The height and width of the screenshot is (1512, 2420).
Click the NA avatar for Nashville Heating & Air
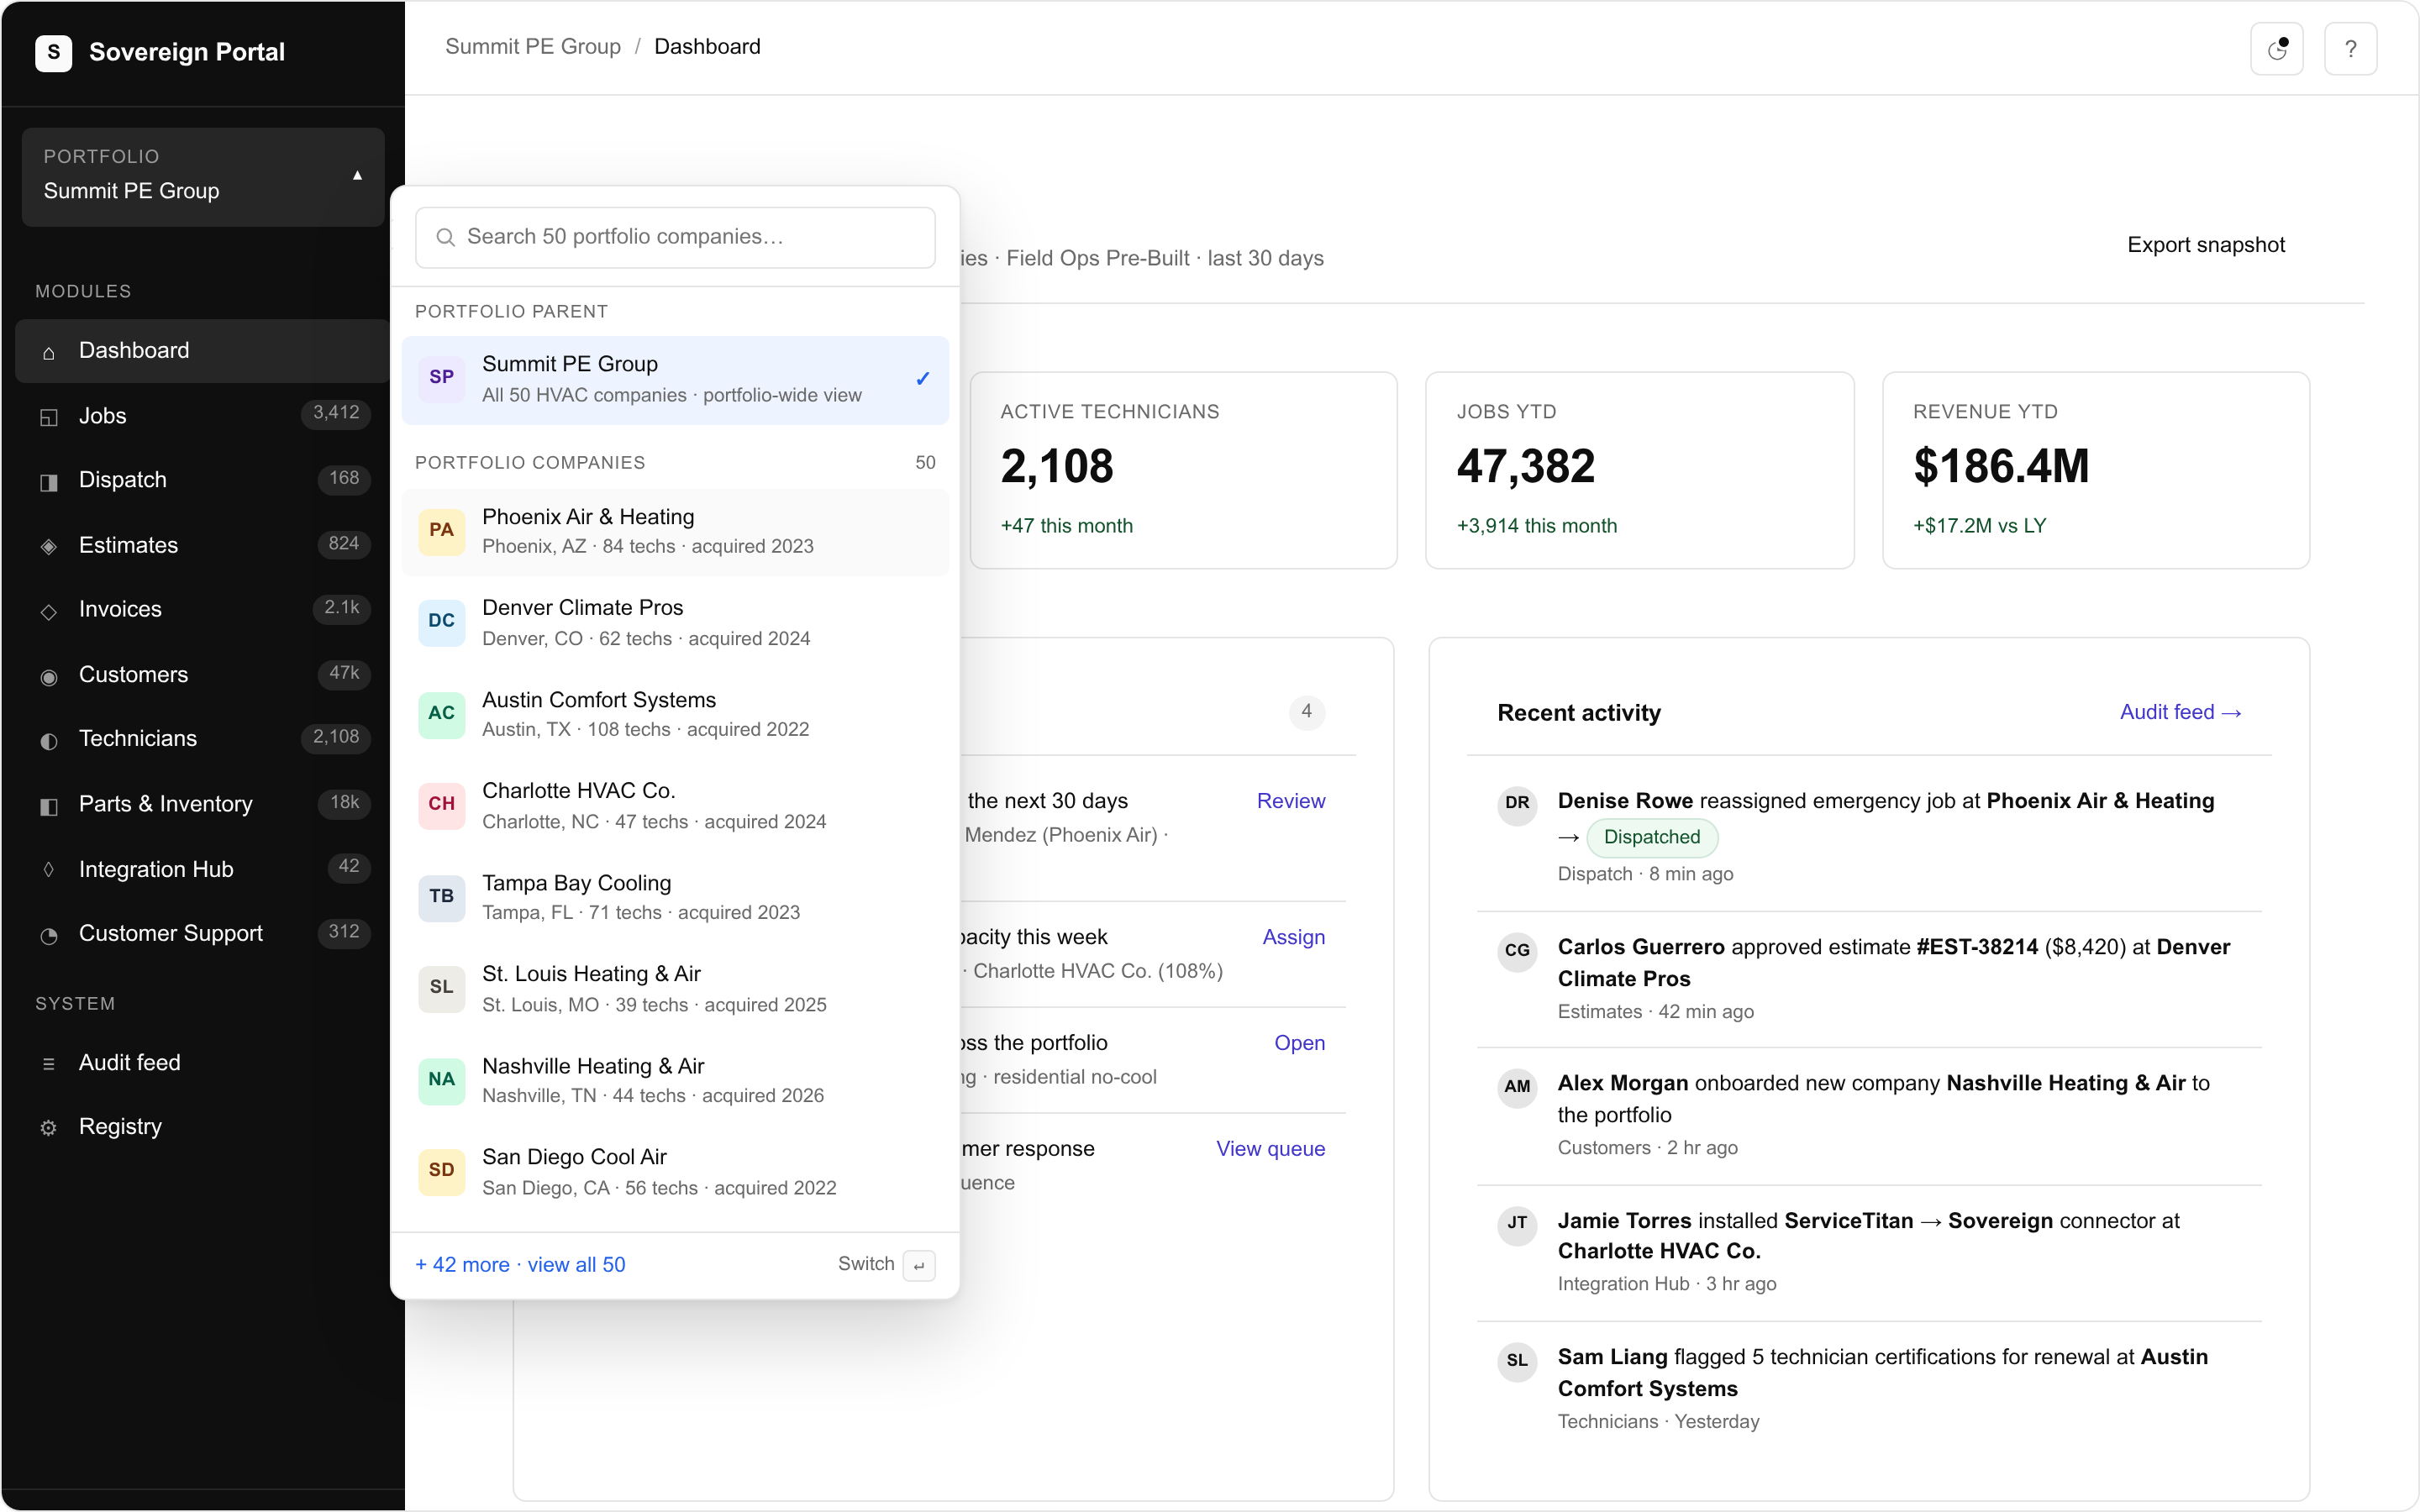click(x=441, y=1080)
